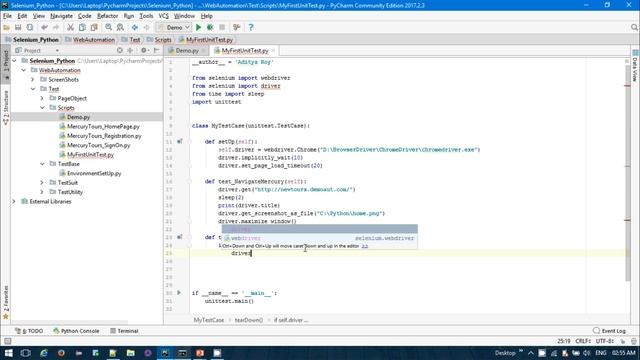Click the Cut scissors icon
Screen dimensions: 640x360
[x=71, y=27]
